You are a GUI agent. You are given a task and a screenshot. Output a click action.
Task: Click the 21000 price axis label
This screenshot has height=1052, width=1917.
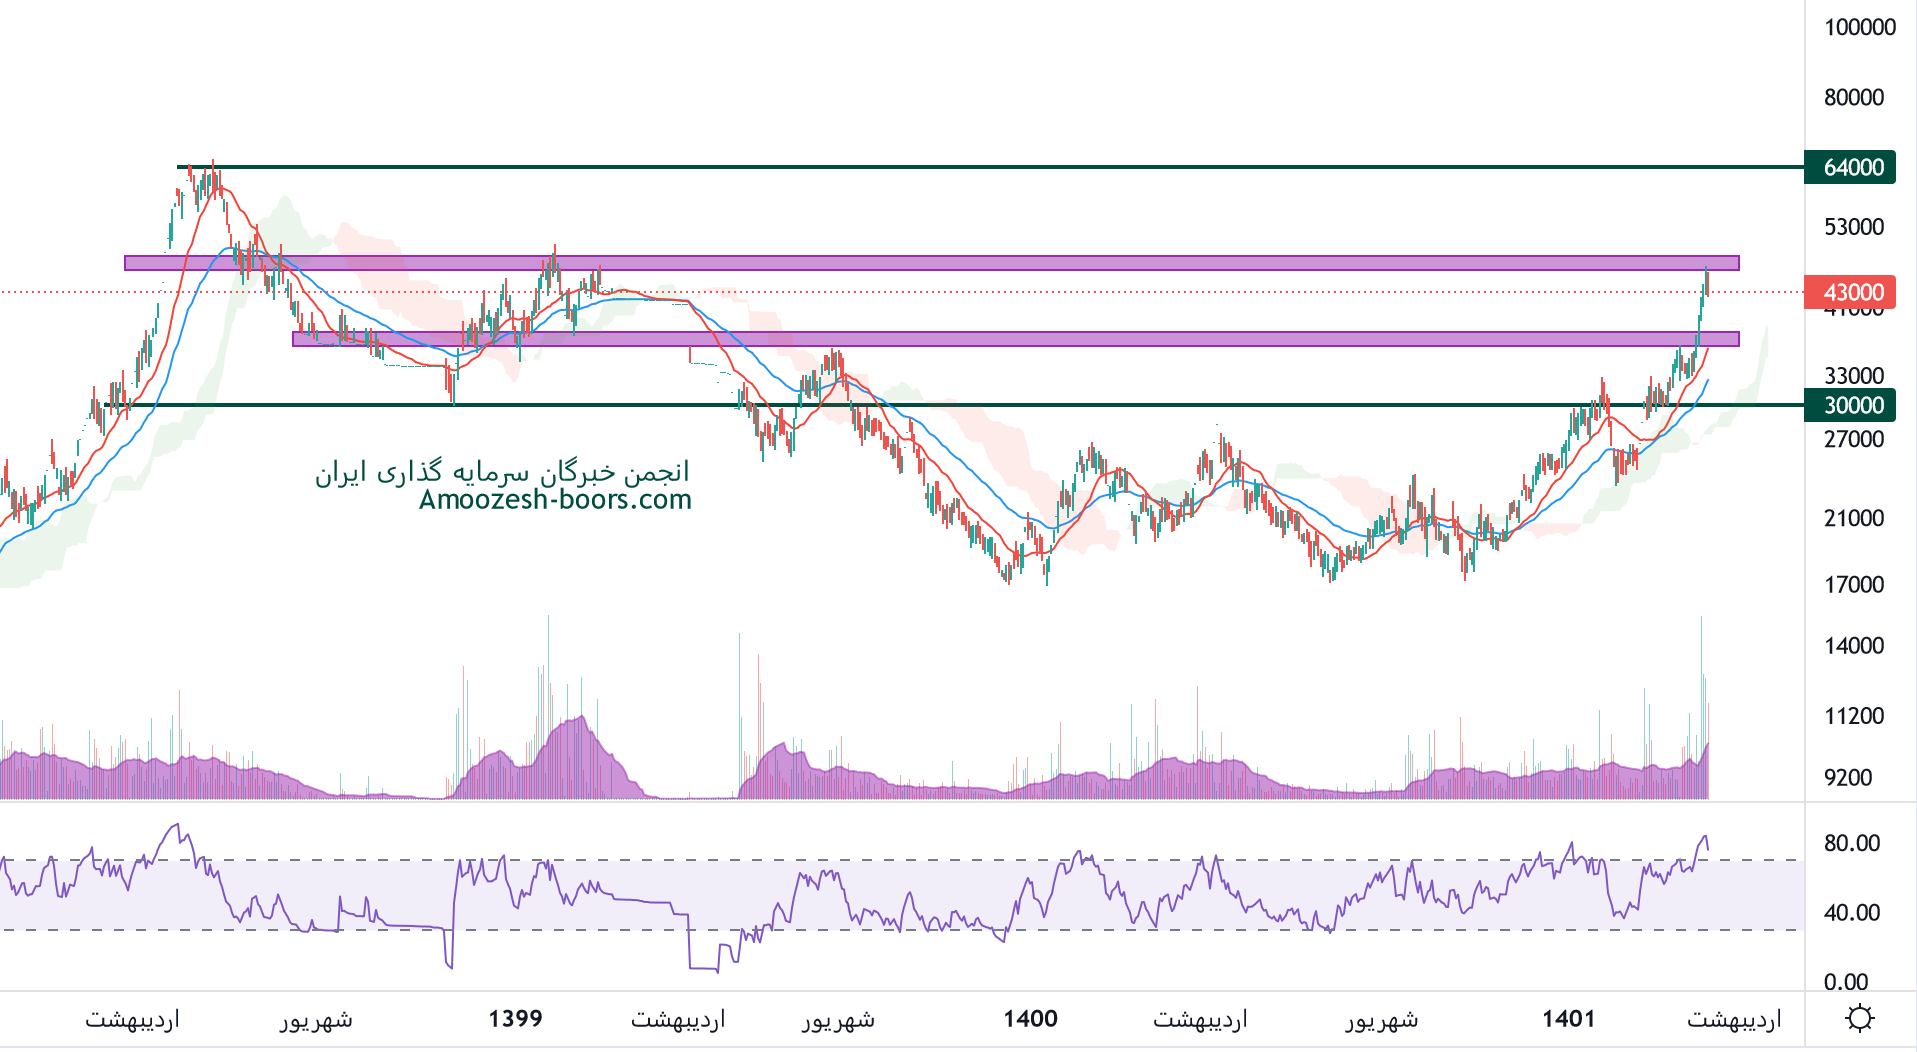pos(1853,518)
